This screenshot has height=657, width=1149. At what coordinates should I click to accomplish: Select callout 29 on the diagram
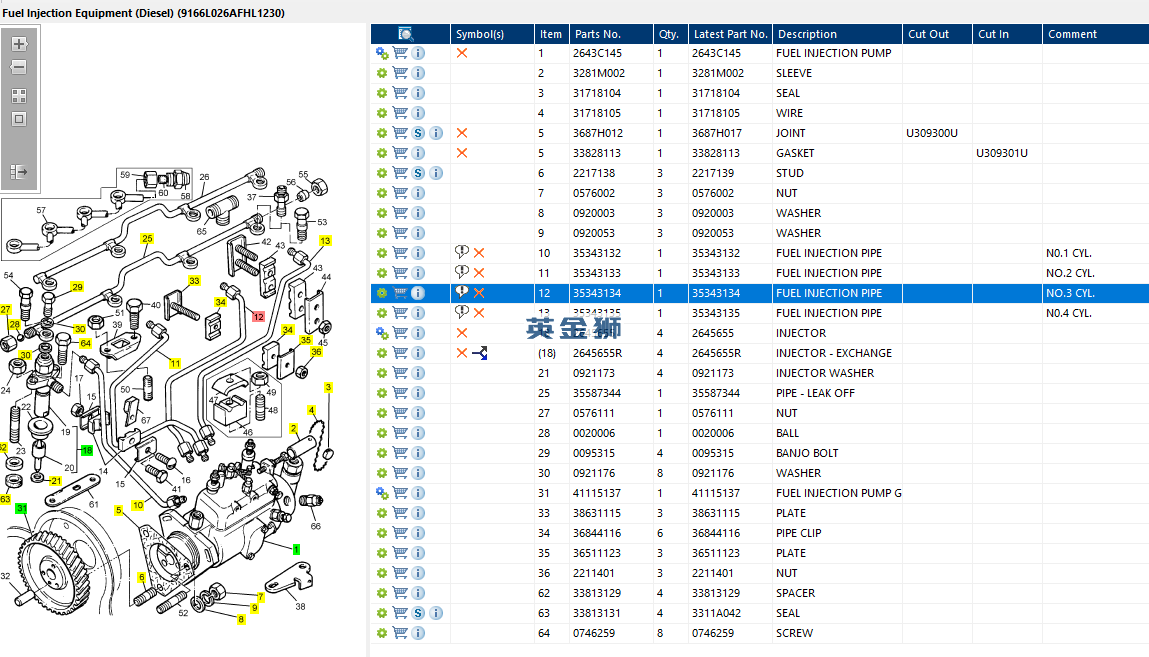(x=77, y=287)
